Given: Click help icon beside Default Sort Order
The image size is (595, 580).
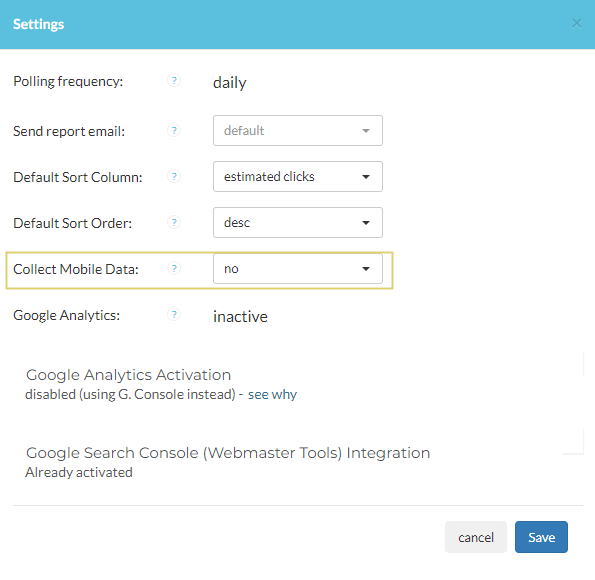Looking at the screenshot, I should pyautogui.click(x=174, y=222).
